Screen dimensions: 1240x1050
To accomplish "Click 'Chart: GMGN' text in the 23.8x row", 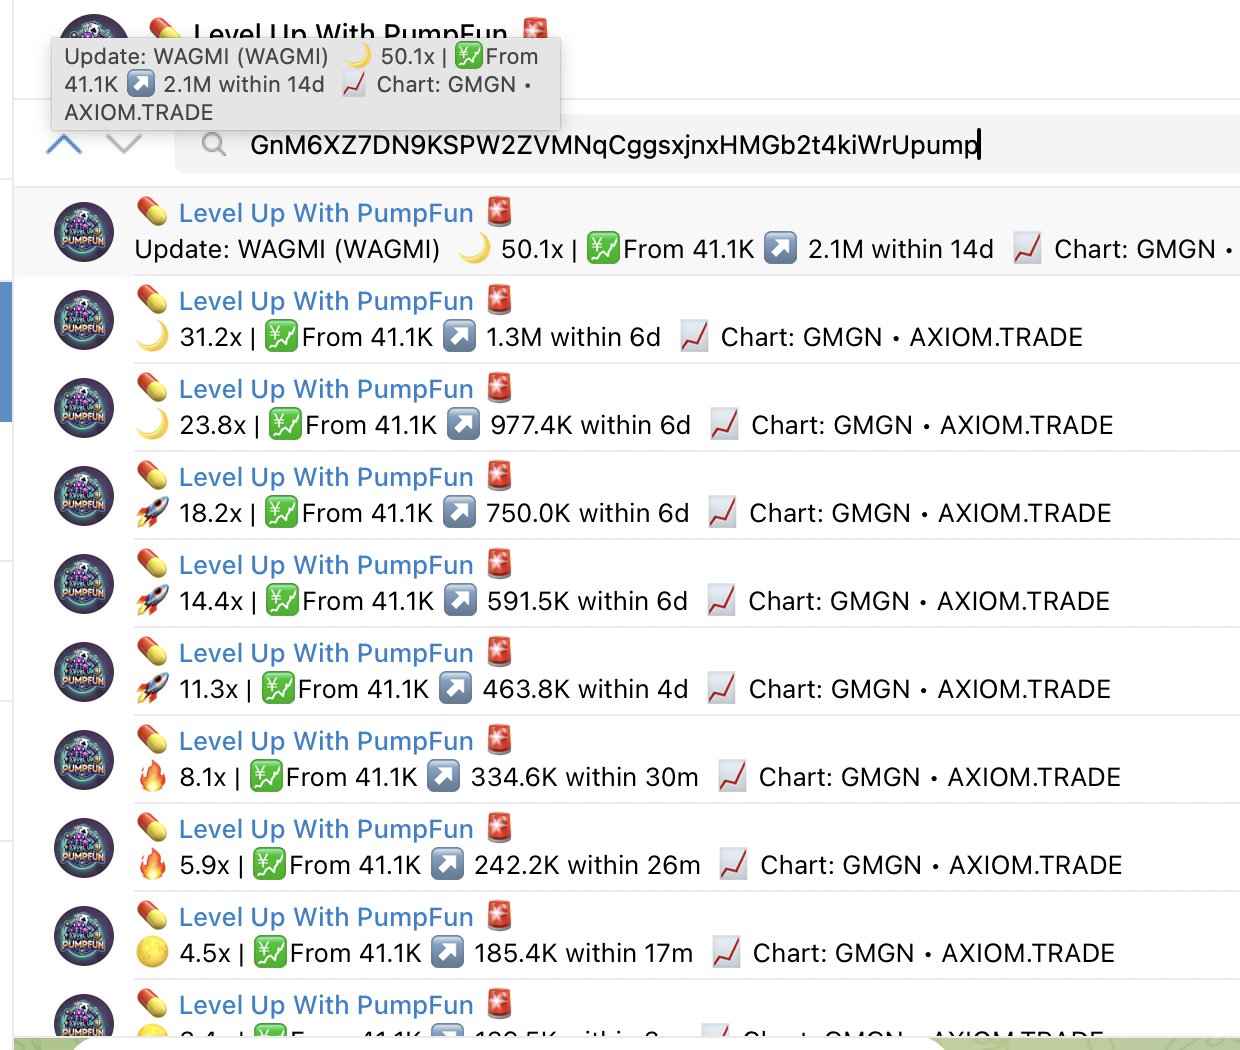I will pyautogui.click(x=832, y=425).
